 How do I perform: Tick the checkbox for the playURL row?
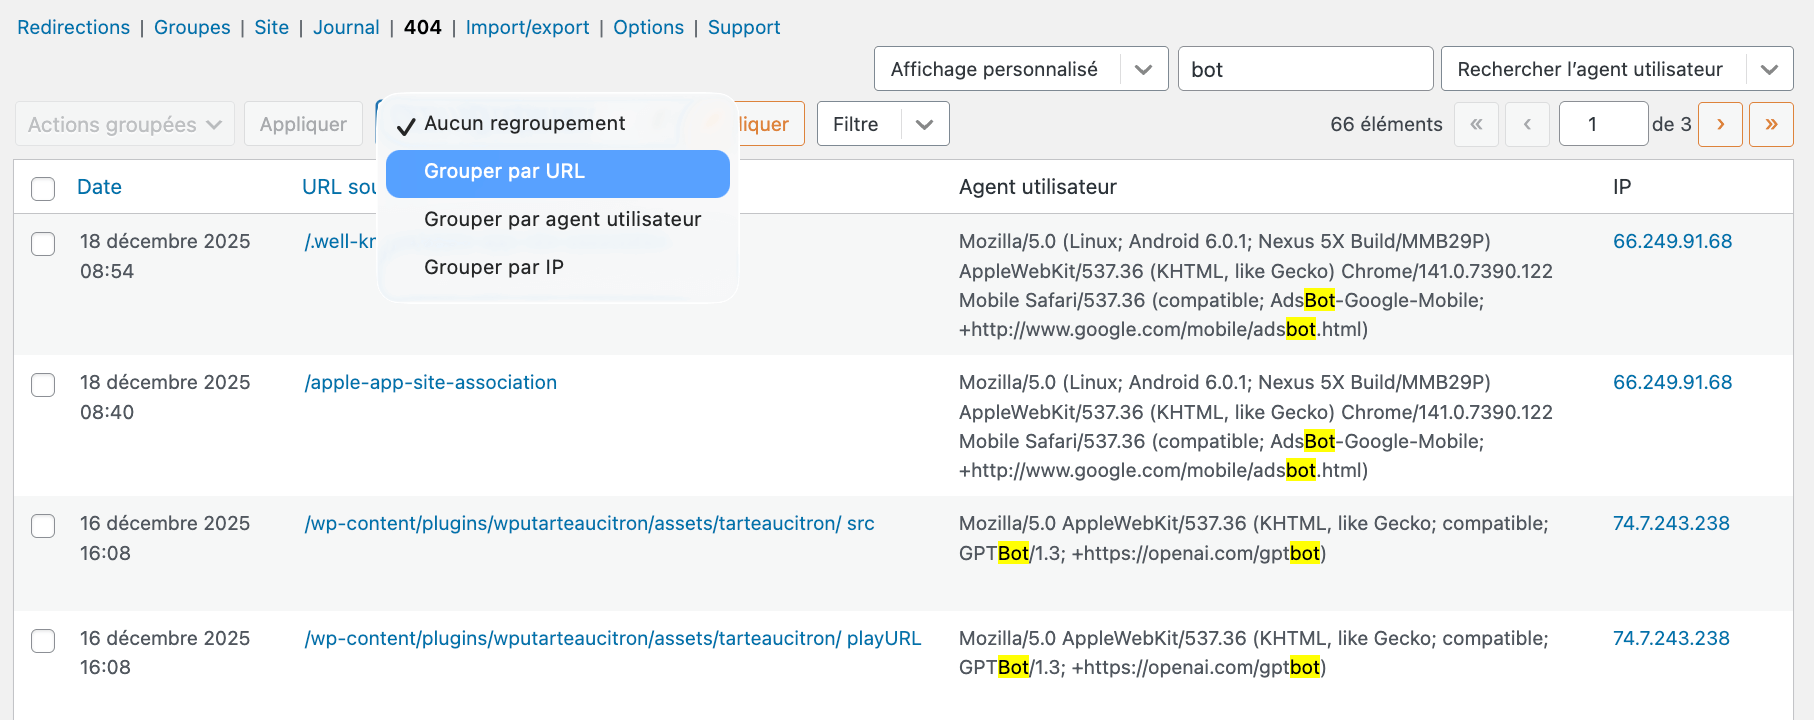(x=43, y=640)
